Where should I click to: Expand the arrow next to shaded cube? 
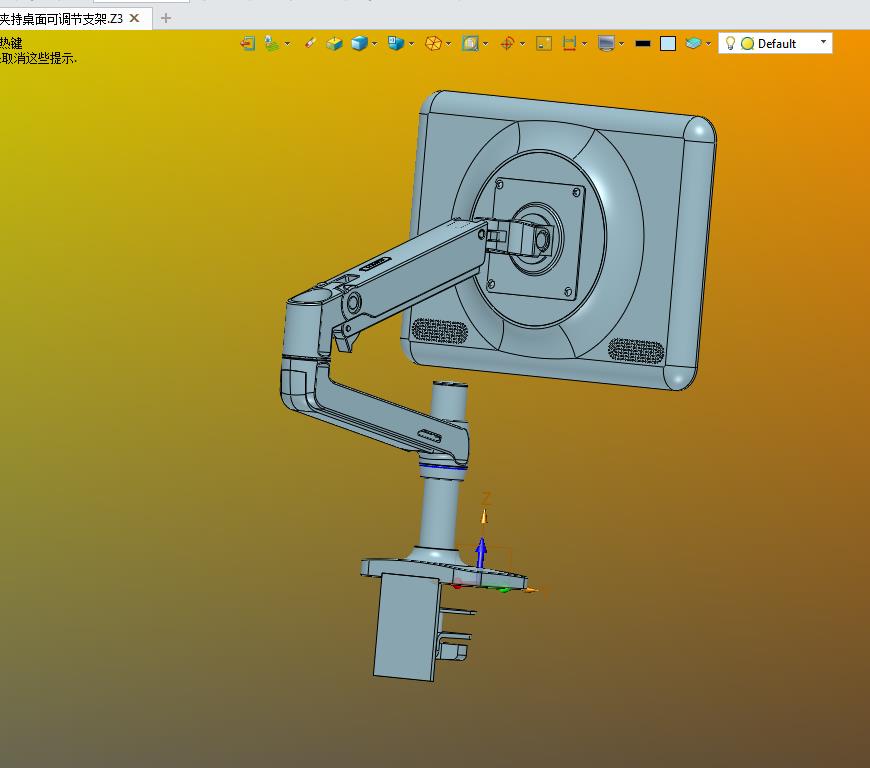click(375, 44)
